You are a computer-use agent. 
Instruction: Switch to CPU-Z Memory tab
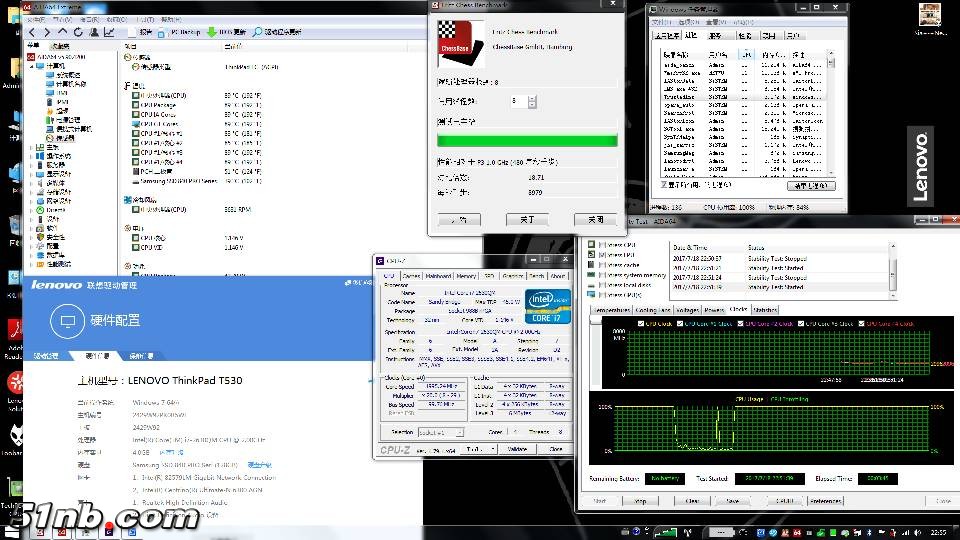(465, 276)
